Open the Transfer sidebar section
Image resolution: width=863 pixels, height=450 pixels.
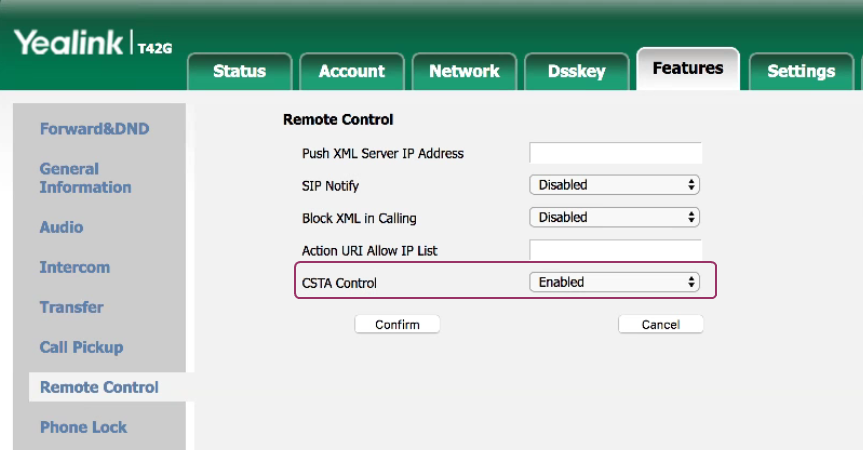tap(71, 307)
